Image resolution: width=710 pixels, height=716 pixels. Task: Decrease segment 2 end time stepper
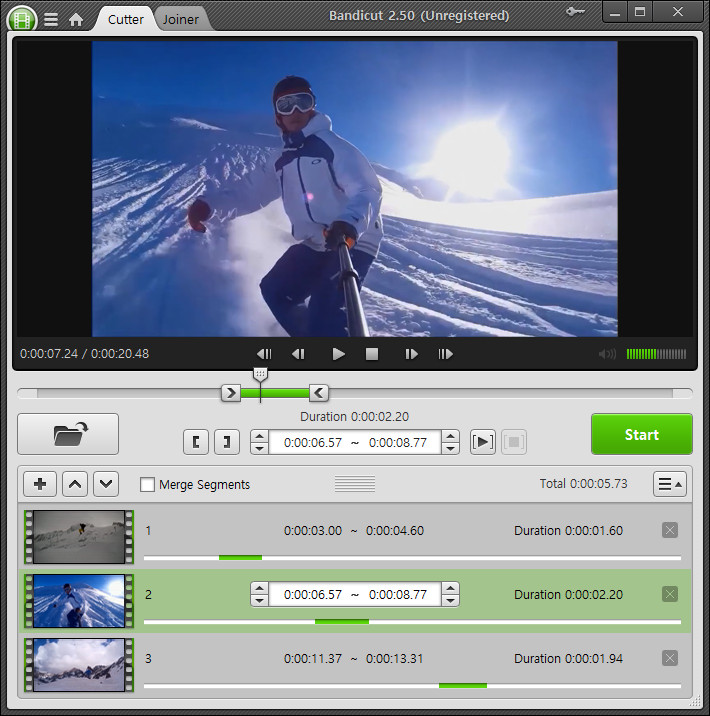pos(451,600)
